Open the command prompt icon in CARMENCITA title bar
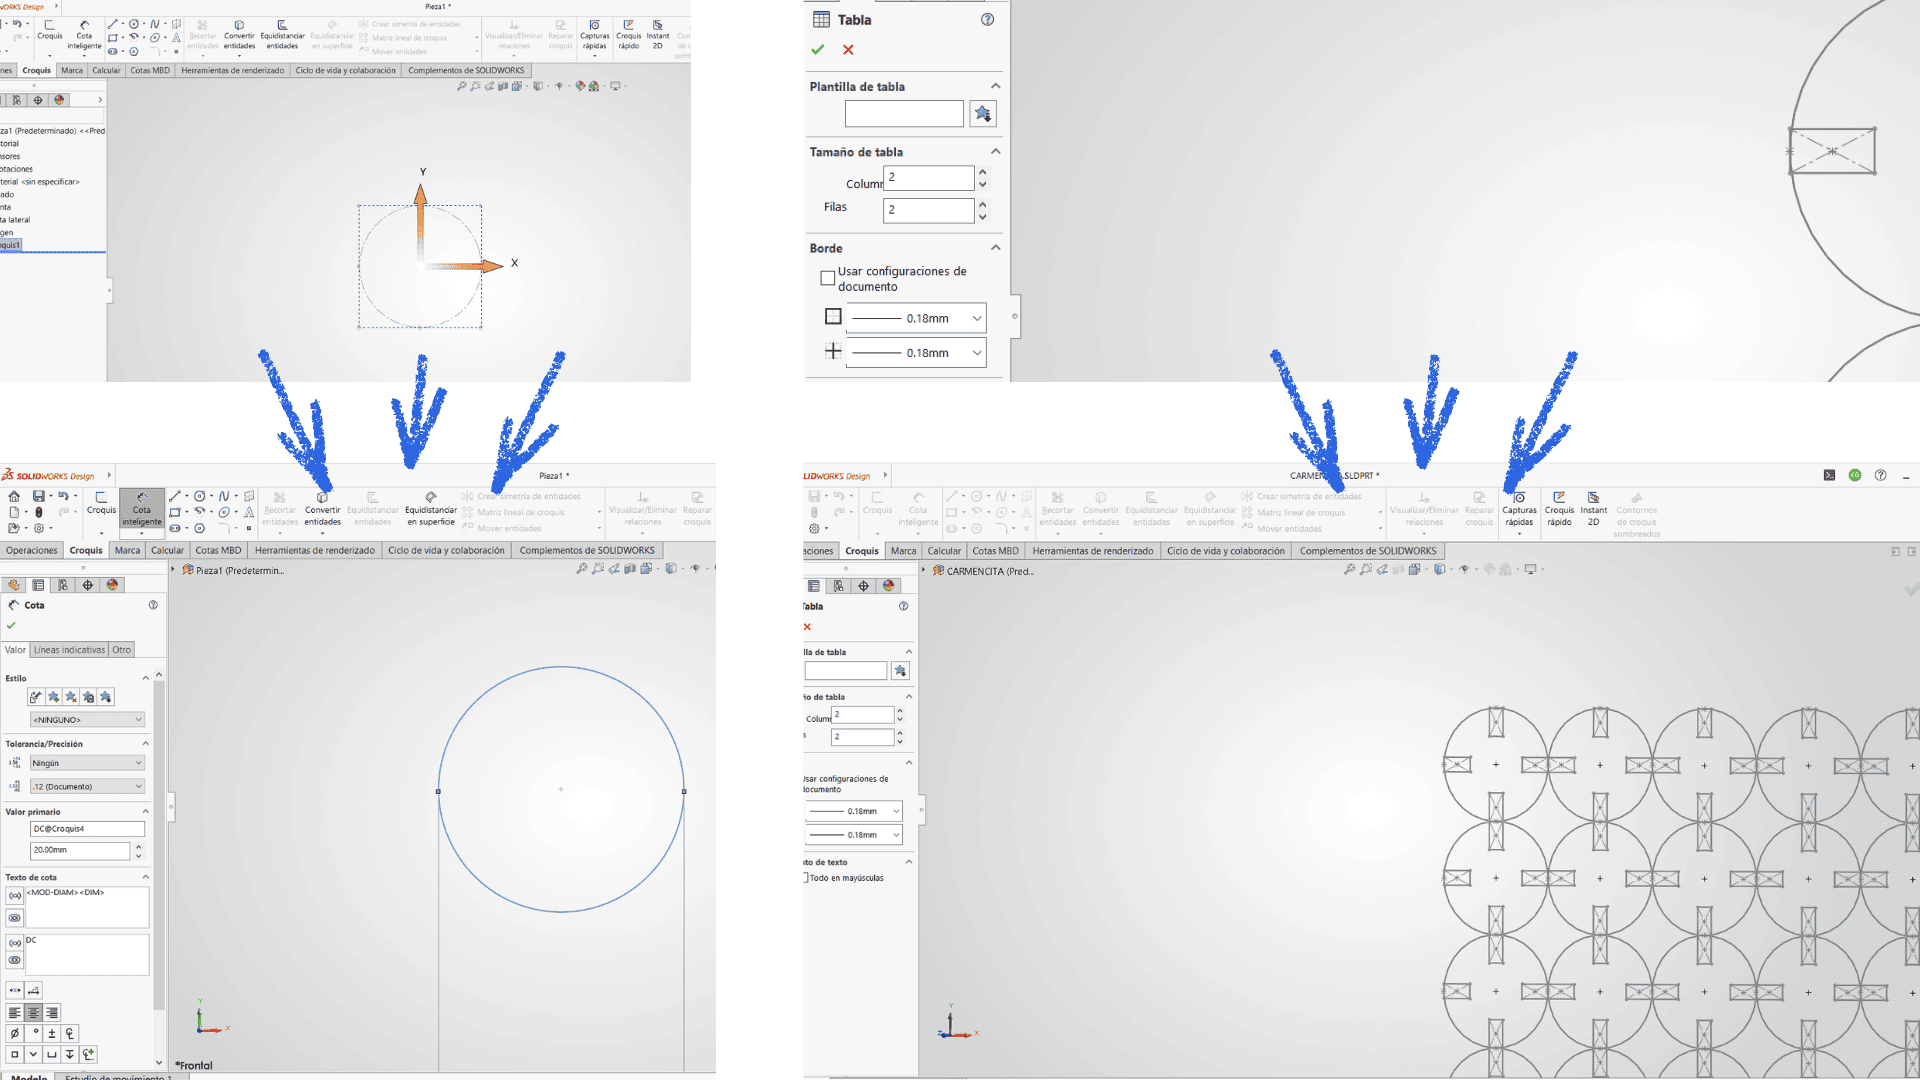The width and height of the screenshot is (1920, 1080). click(x=1829, y=475)
